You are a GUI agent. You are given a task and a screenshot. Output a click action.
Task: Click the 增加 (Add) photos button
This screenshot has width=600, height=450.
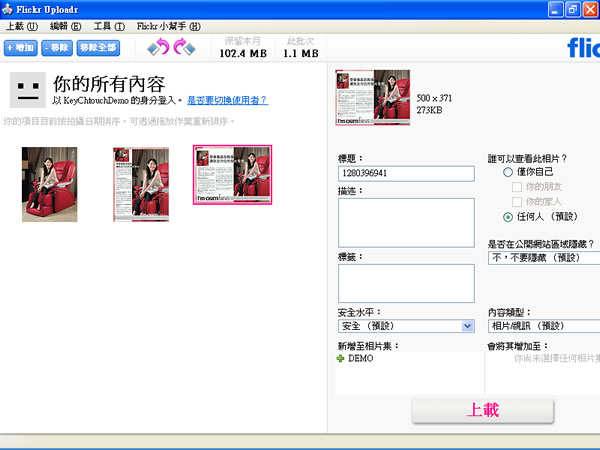[20, 47]
